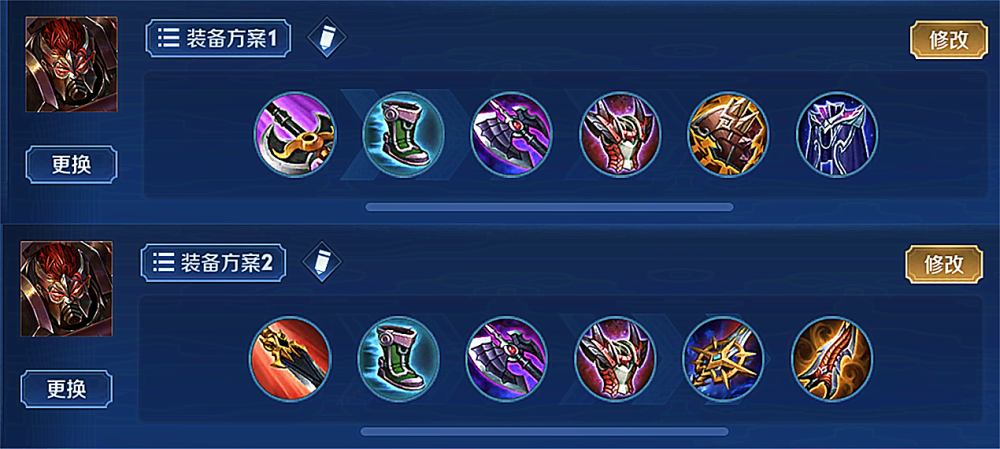The width and height of the screenshot is (1000, 449).
Task: Select the golden star shield item
Action: pyautogui.click(x=723, y=359)
